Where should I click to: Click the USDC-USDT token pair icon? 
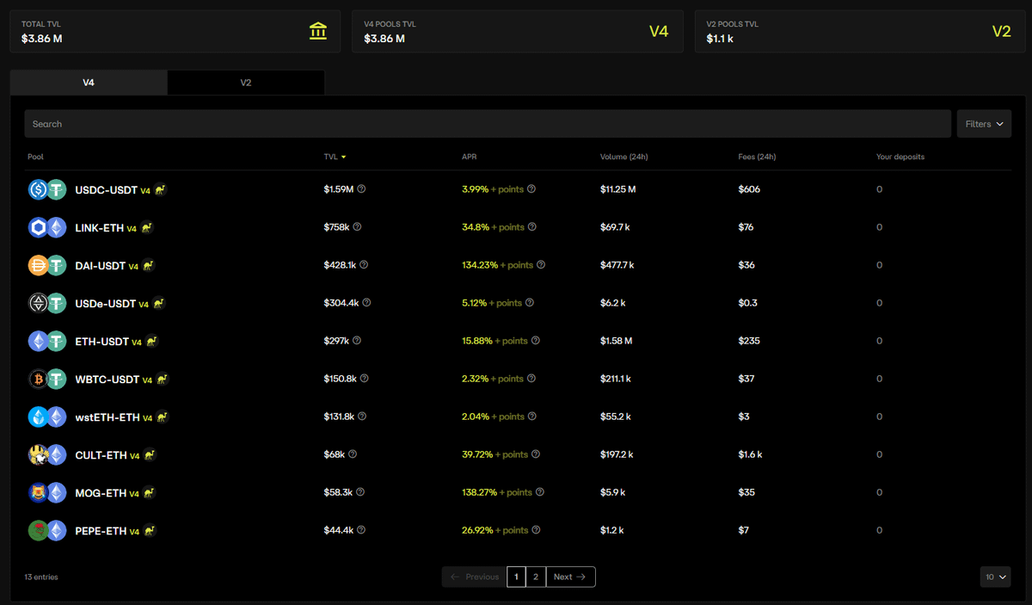(47, 190)
